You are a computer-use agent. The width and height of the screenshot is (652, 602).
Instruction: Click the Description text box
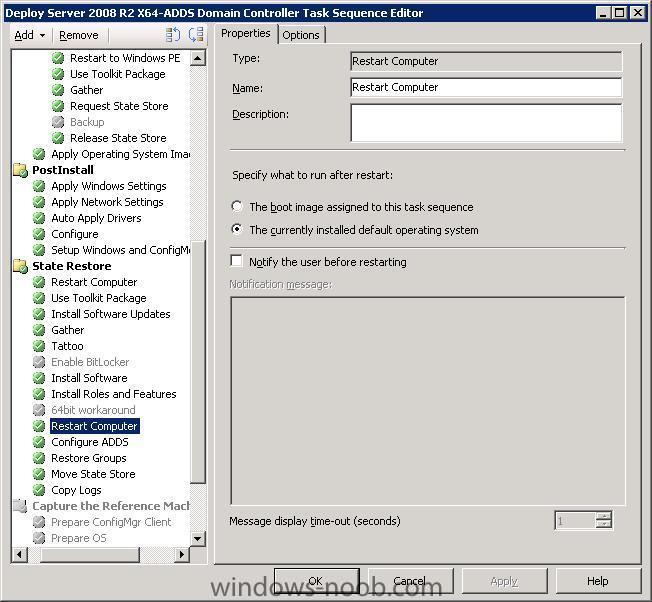(486, 123)
